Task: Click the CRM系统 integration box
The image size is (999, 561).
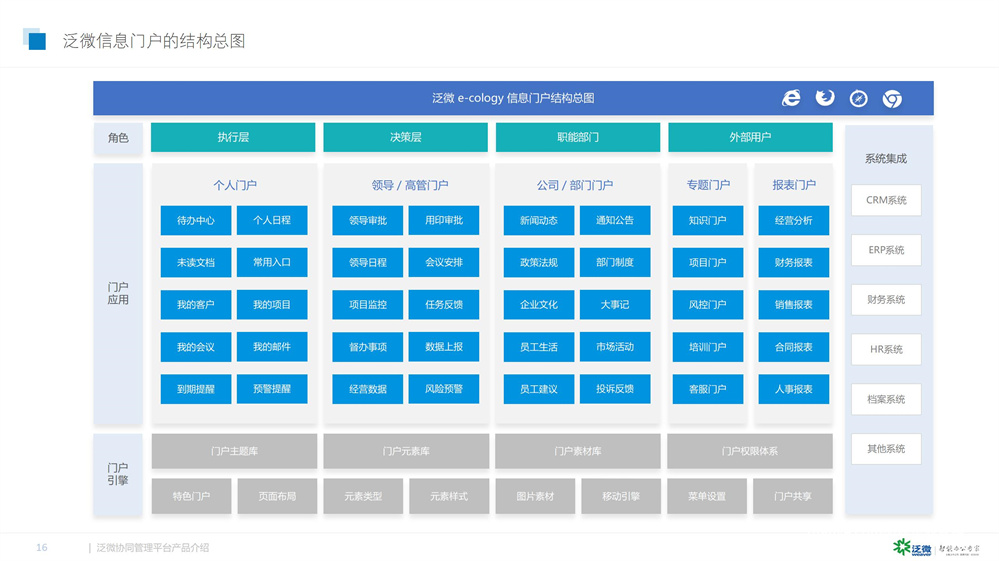Action: (x=886, y=200)
